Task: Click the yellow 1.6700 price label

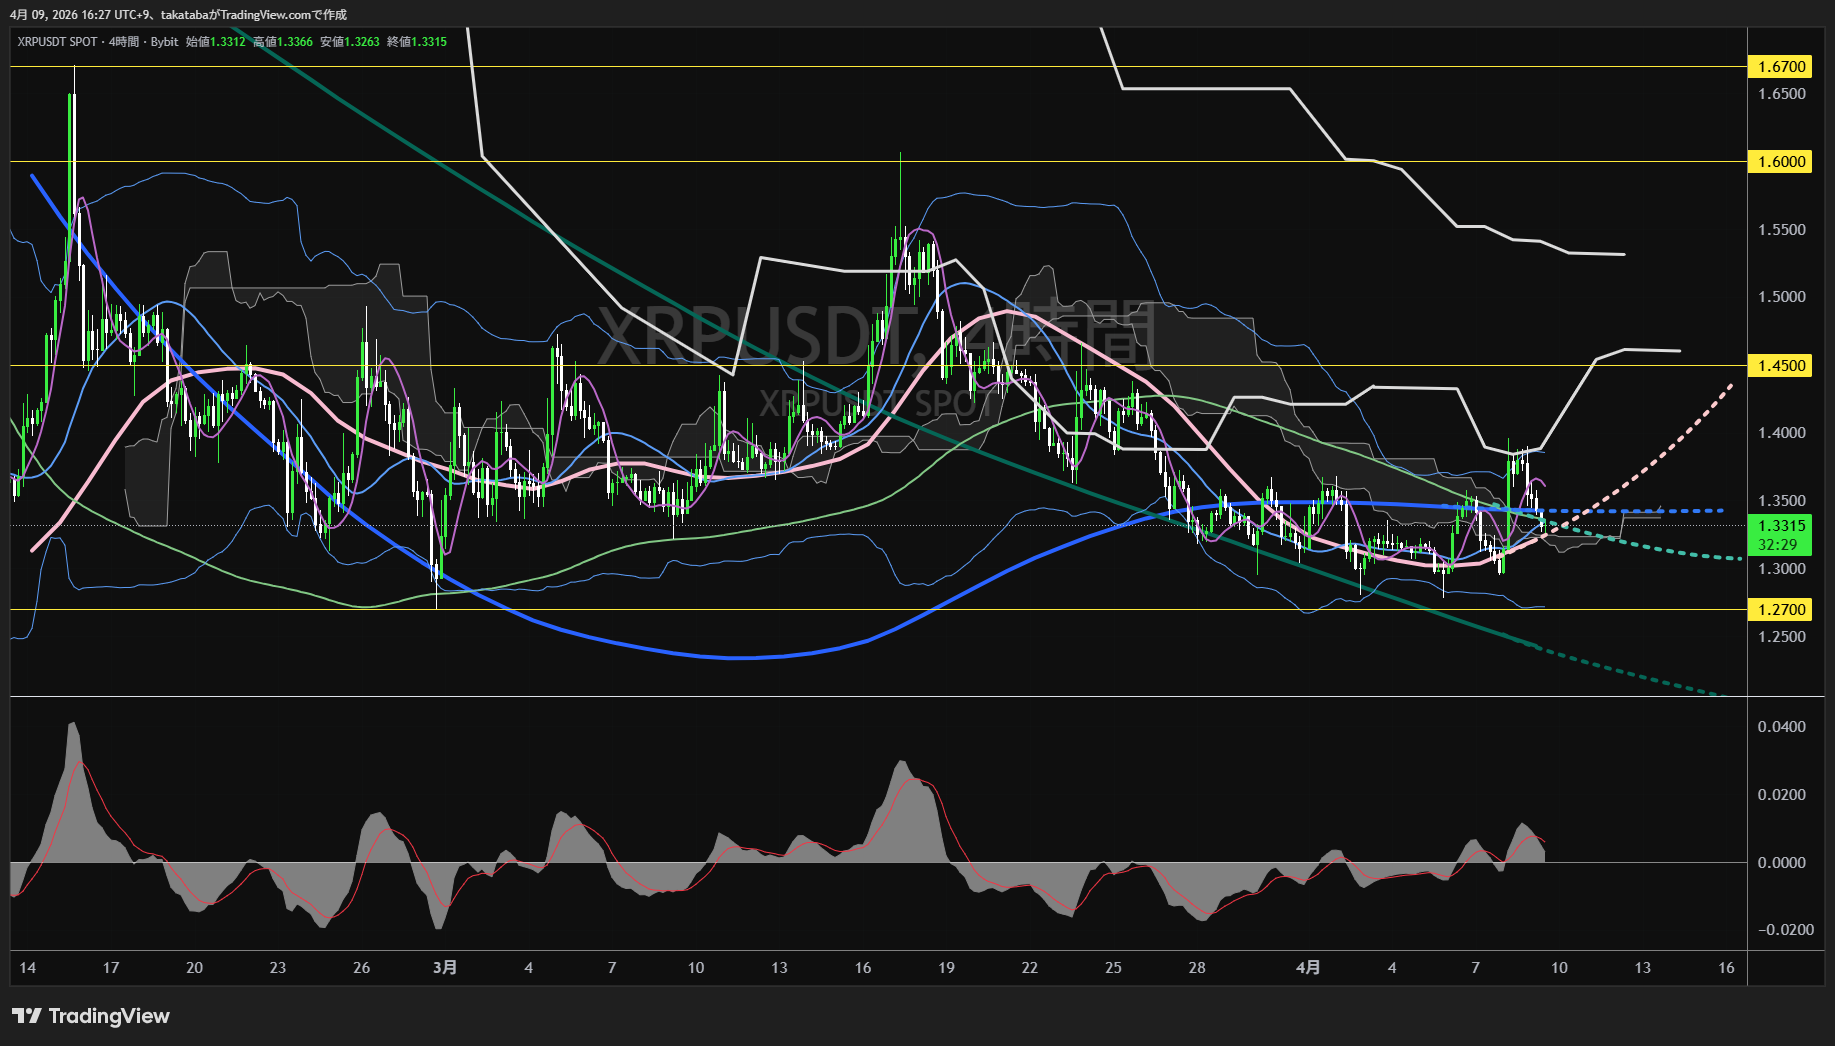Action: tap(1781, 67)
